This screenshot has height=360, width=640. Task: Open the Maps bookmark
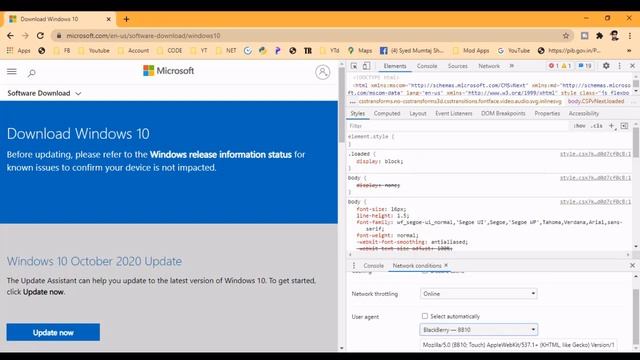[360, 51]
